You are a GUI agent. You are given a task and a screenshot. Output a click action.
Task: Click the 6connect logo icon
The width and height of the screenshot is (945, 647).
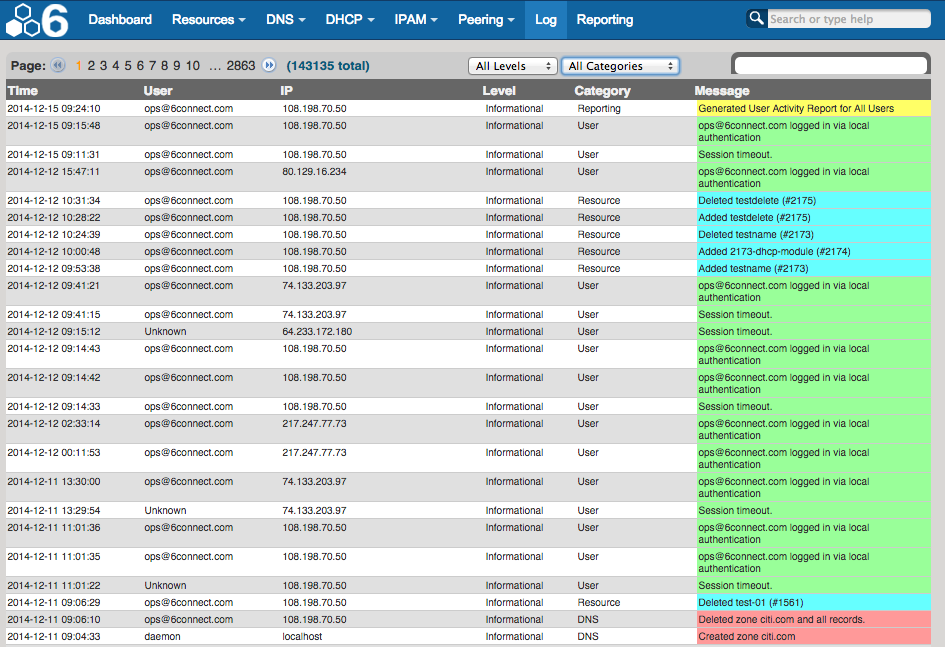pos(38,20)
